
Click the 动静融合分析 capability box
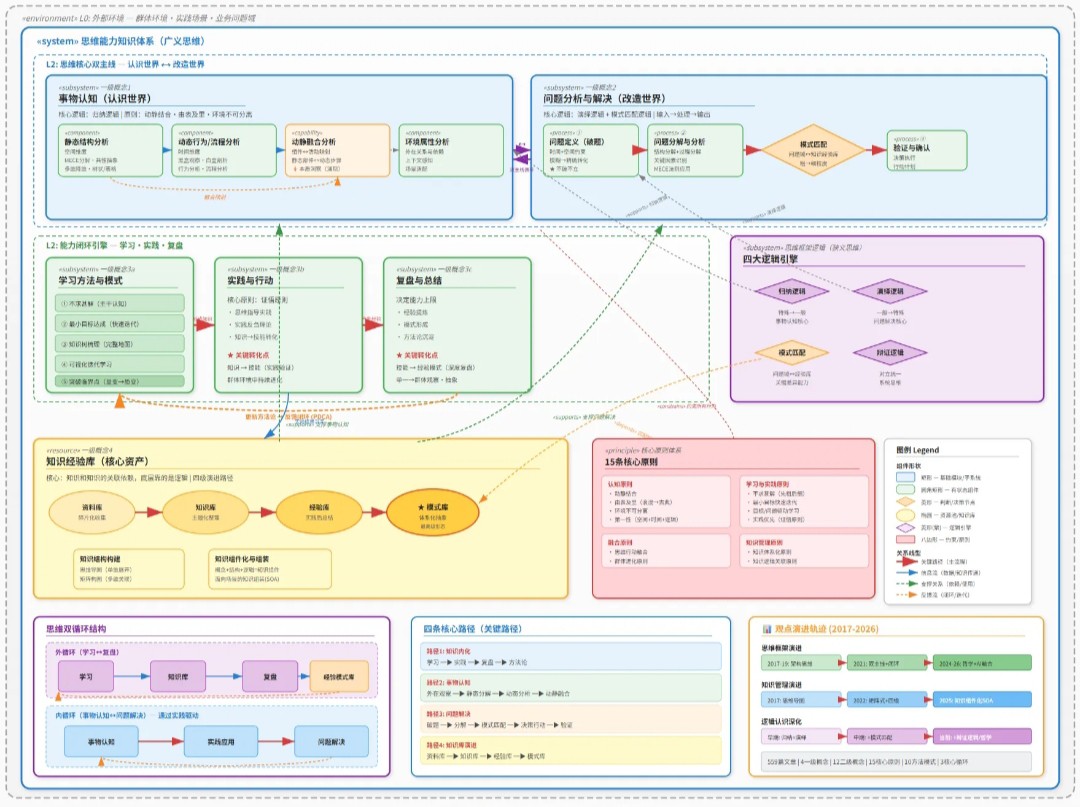click(338, 150)
